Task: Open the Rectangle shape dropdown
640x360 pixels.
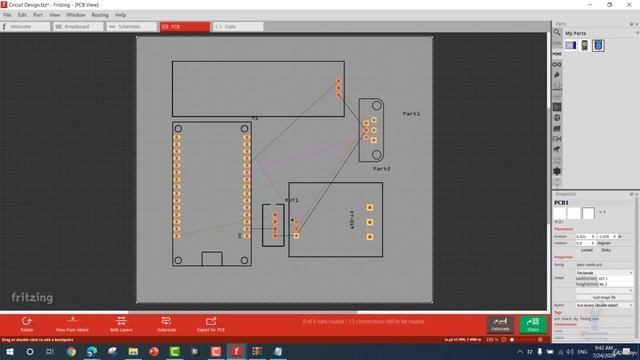Action: 604,273
